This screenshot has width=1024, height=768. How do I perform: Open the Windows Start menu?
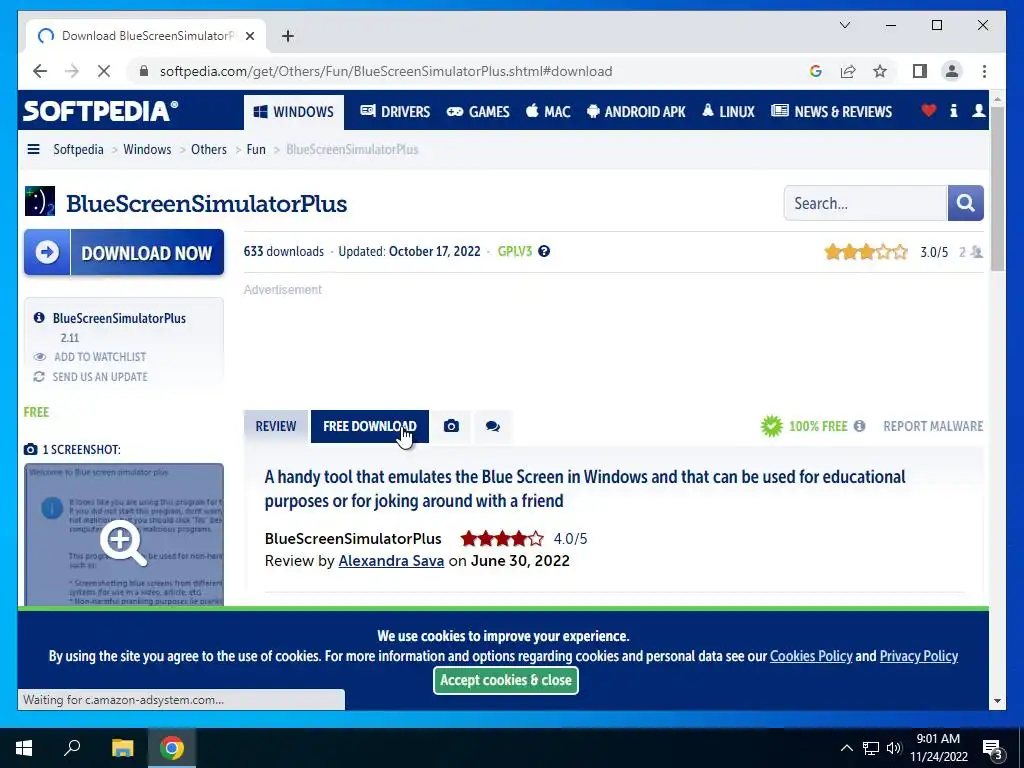[x=24, y=748]
